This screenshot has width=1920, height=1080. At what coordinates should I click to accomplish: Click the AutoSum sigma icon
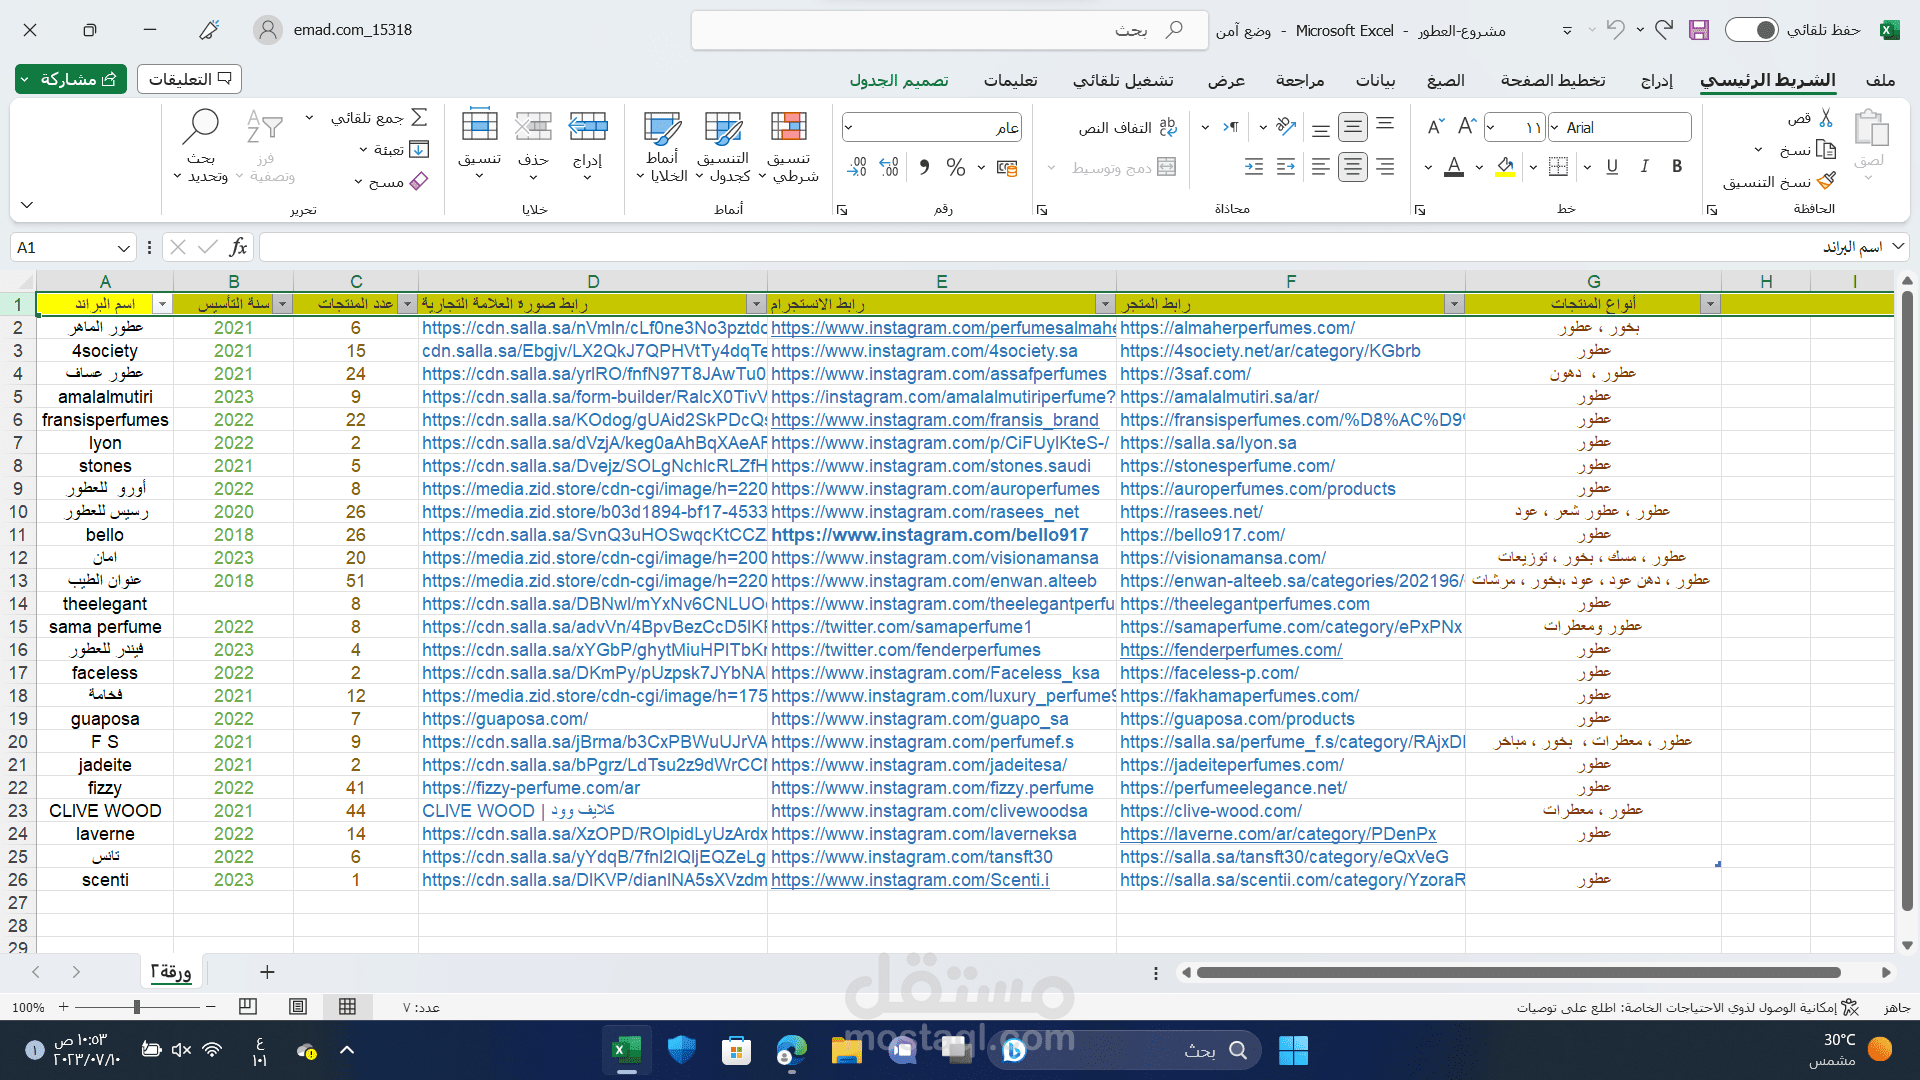[x=420, y=118]
